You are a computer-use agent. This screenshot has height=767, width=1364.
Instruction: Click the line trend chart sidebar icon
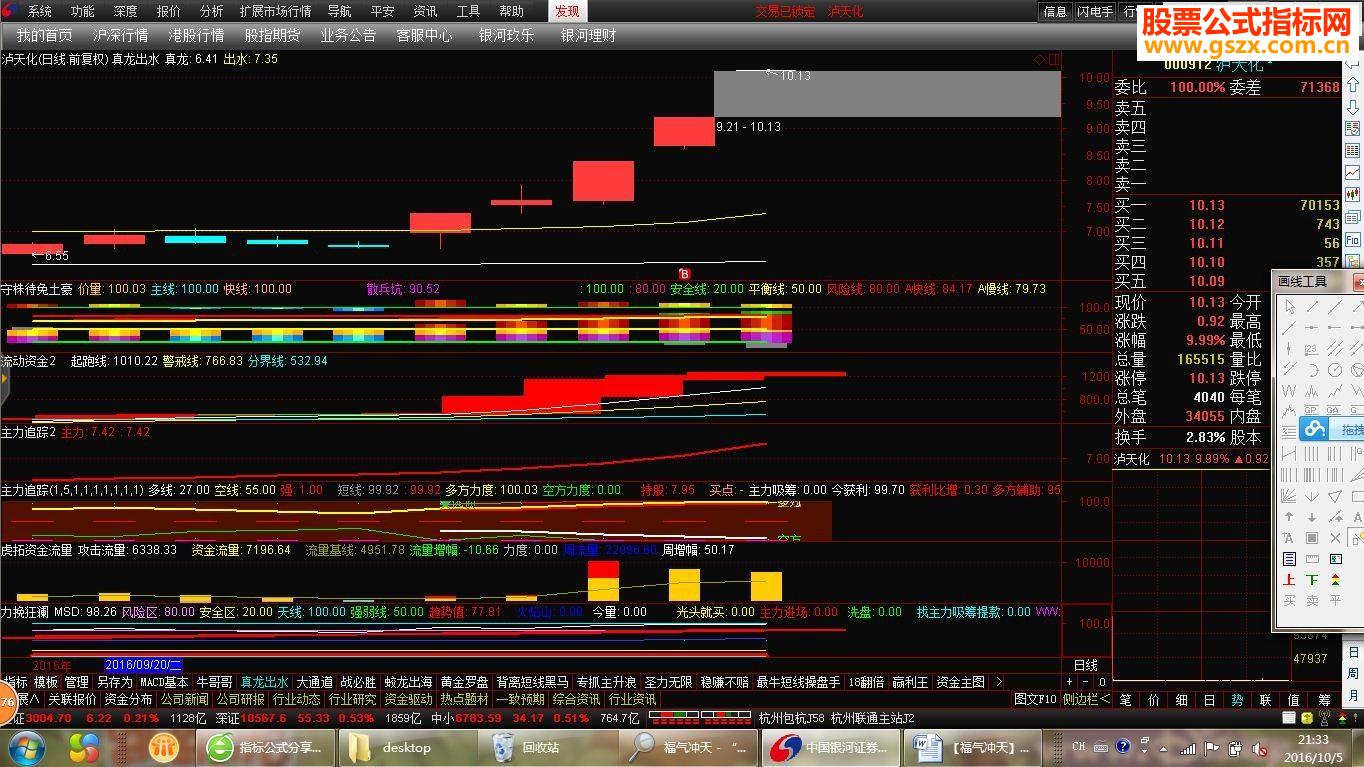pyautogui.click(x=1353, y=173)
